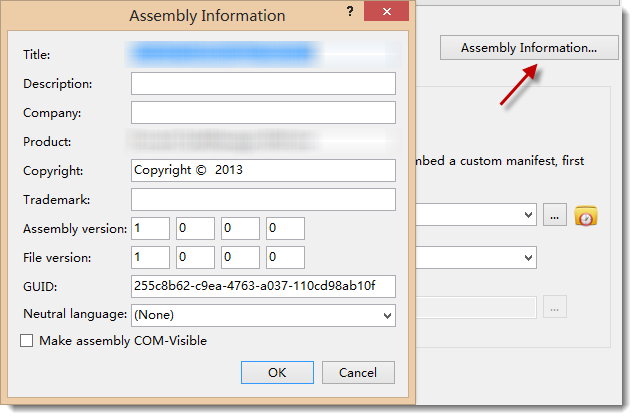The height and width of the screenshot is (420, 637).
Task: Enable Make assembly COM-Visible checkbox
Action: point(27,340)
